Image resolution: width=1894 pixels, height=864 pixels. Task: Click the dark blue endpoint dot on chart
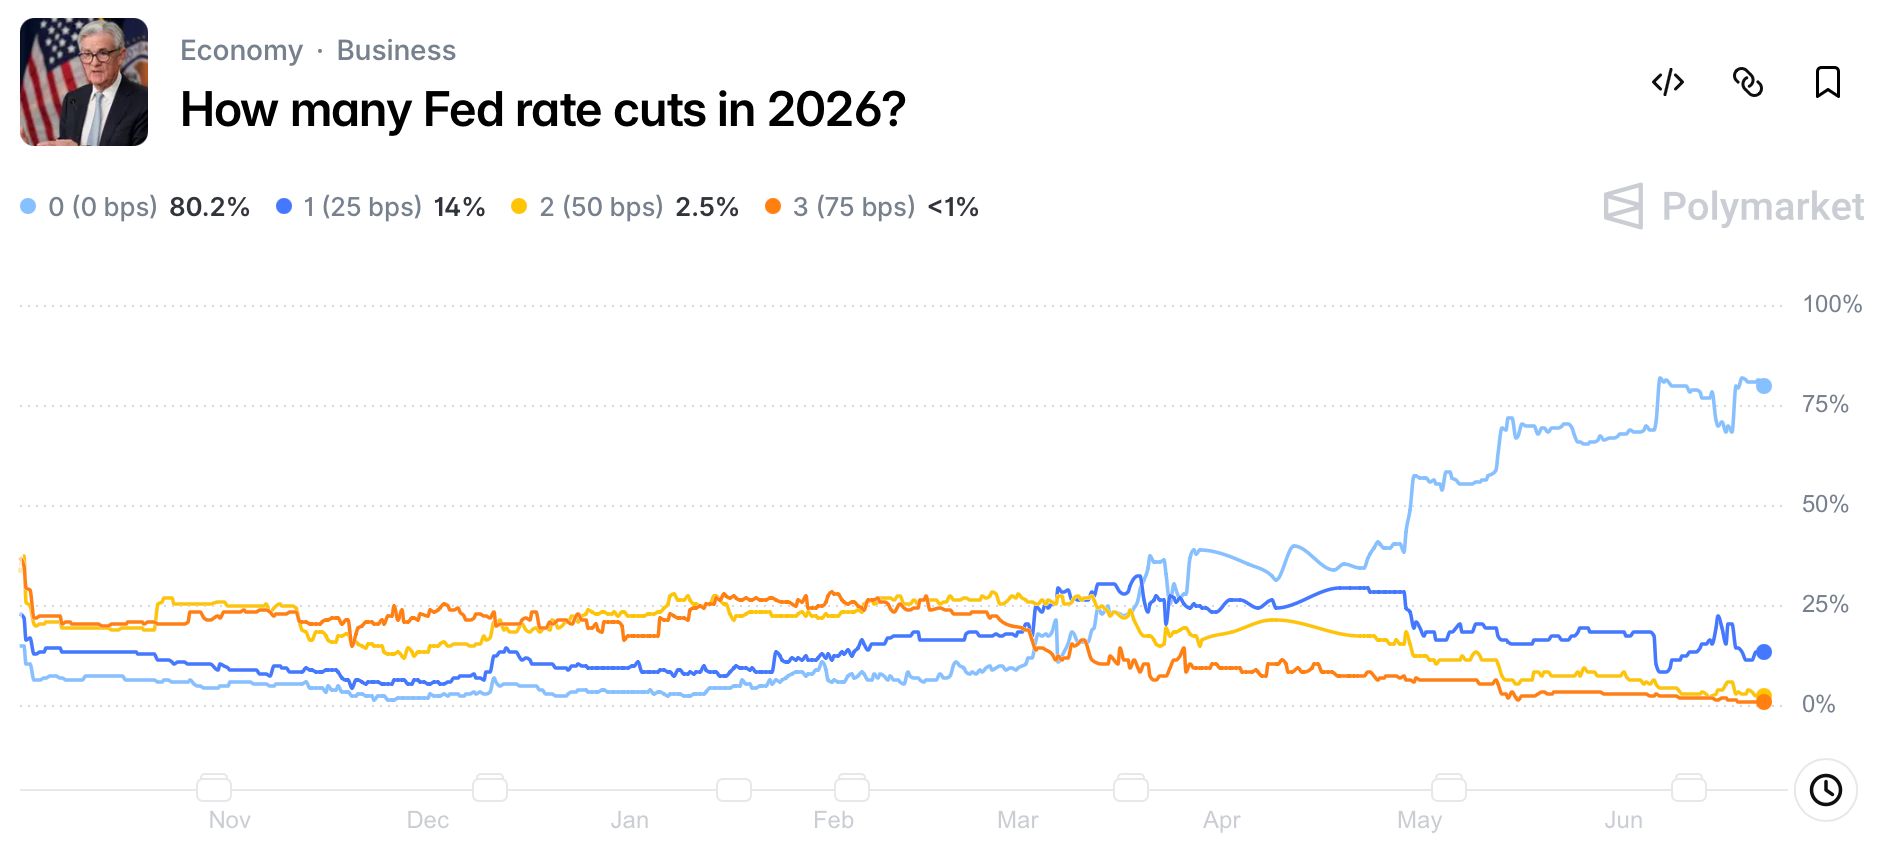click(x=1764, y=652)
